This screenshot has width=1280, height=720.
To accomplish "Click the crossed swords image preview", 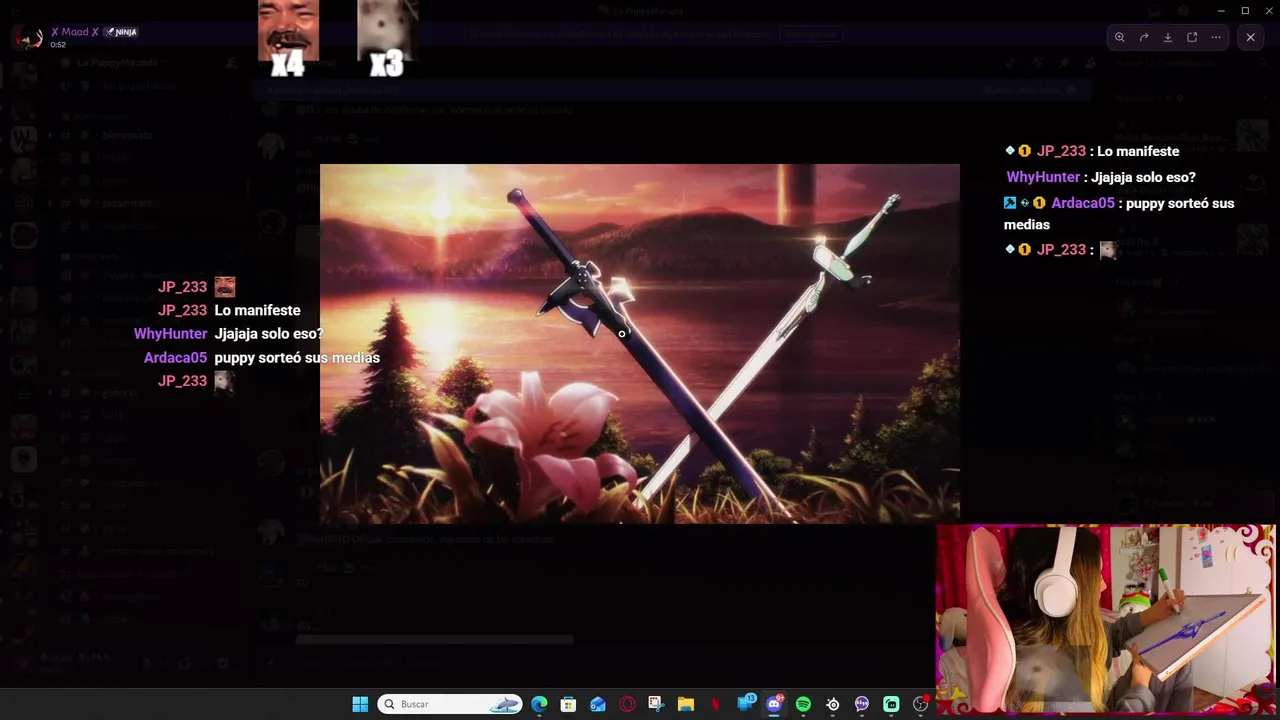I will click(640, 343).
